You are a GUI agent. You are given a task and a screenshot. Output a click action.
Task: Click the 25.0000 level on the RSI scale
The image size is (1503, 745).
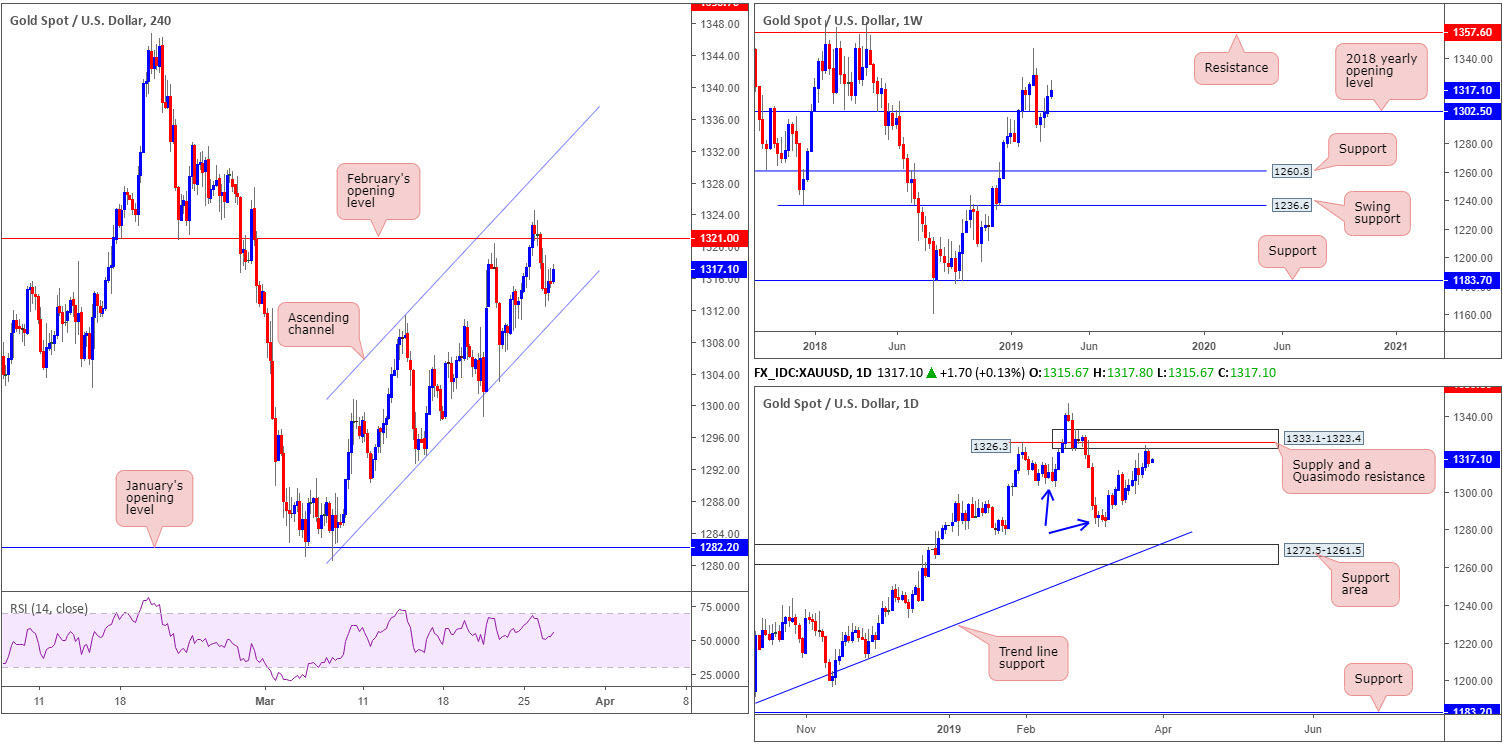tap(718, 675)
